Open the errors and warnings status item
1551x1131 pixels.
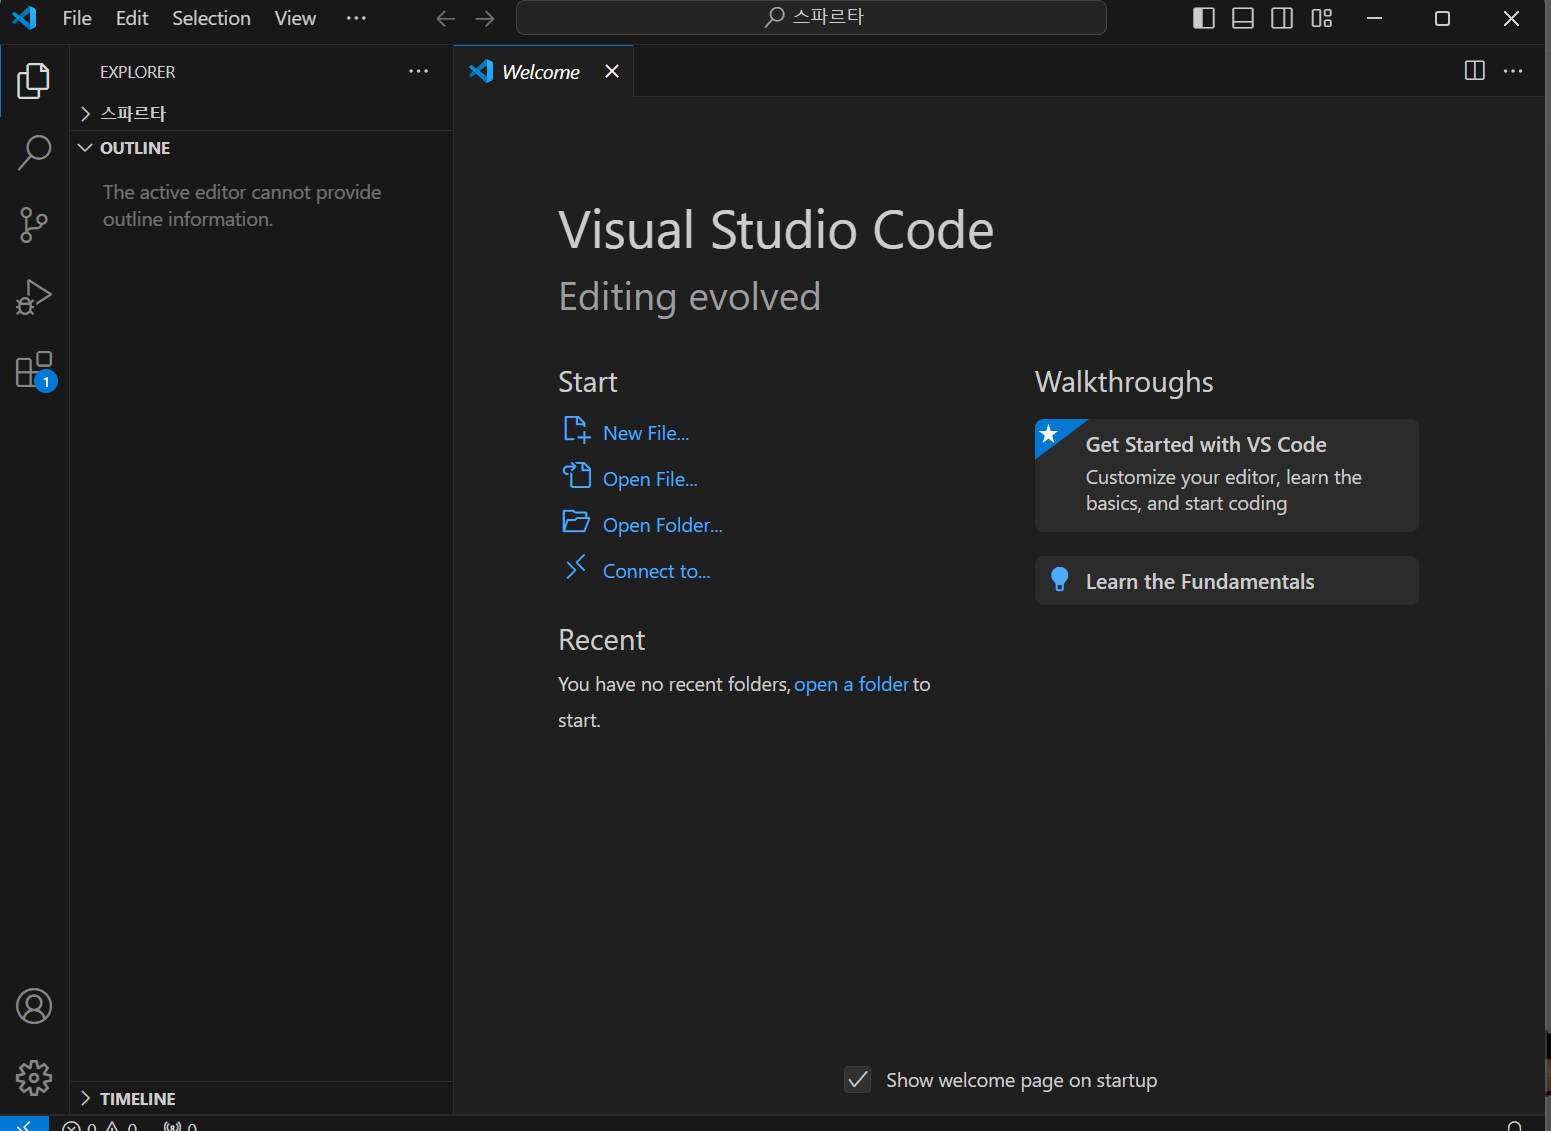(x=100, y=1126)
